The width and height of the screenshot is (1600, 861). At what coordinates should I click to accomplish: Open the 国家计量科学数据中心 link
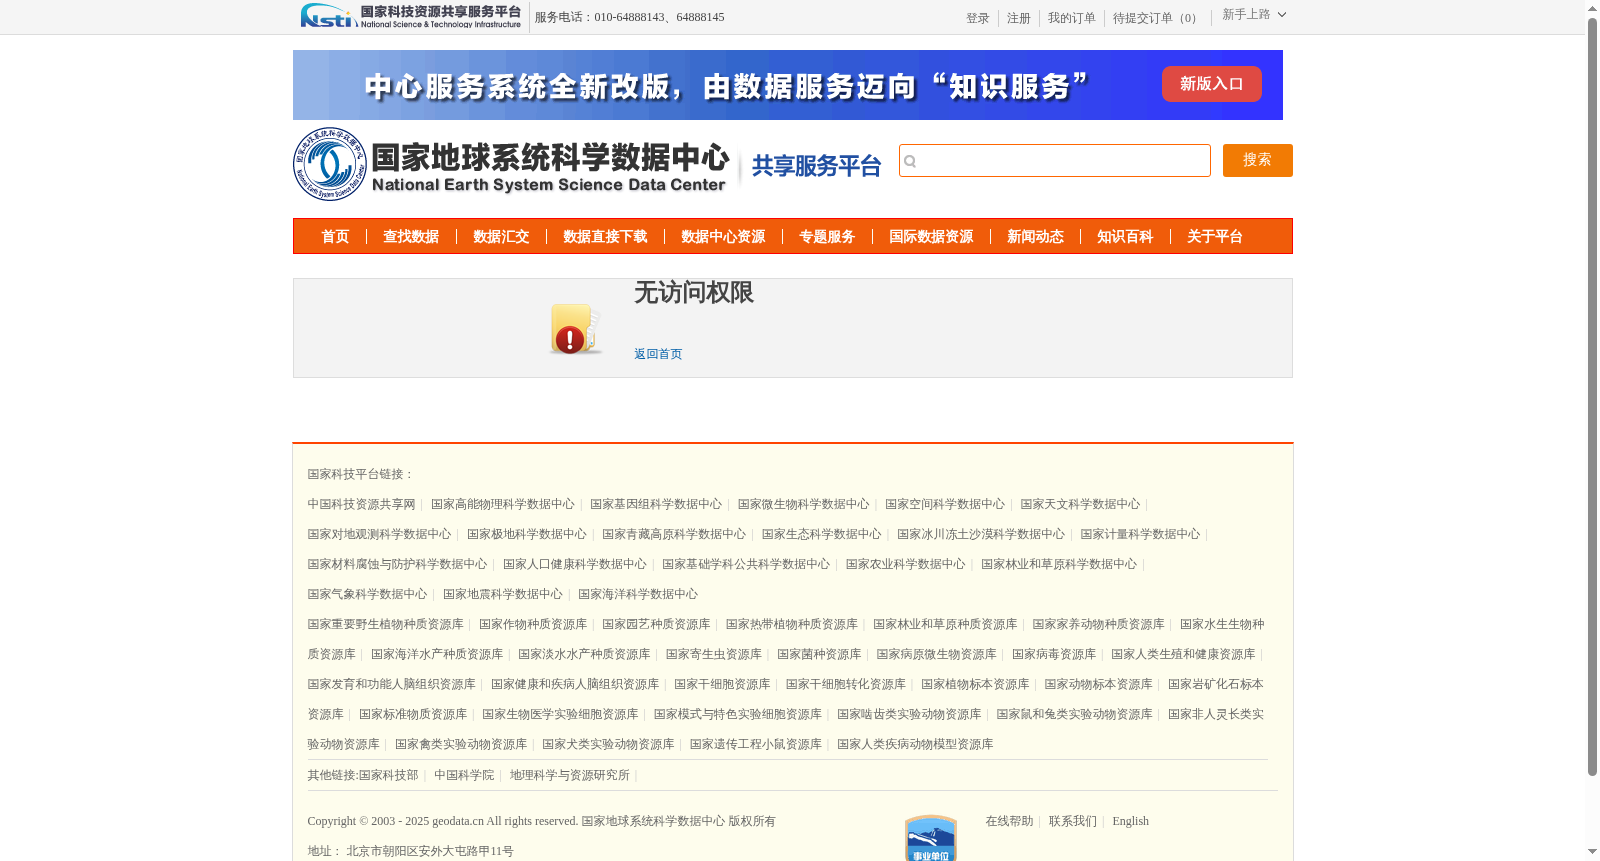click(x=1140, y=535)
